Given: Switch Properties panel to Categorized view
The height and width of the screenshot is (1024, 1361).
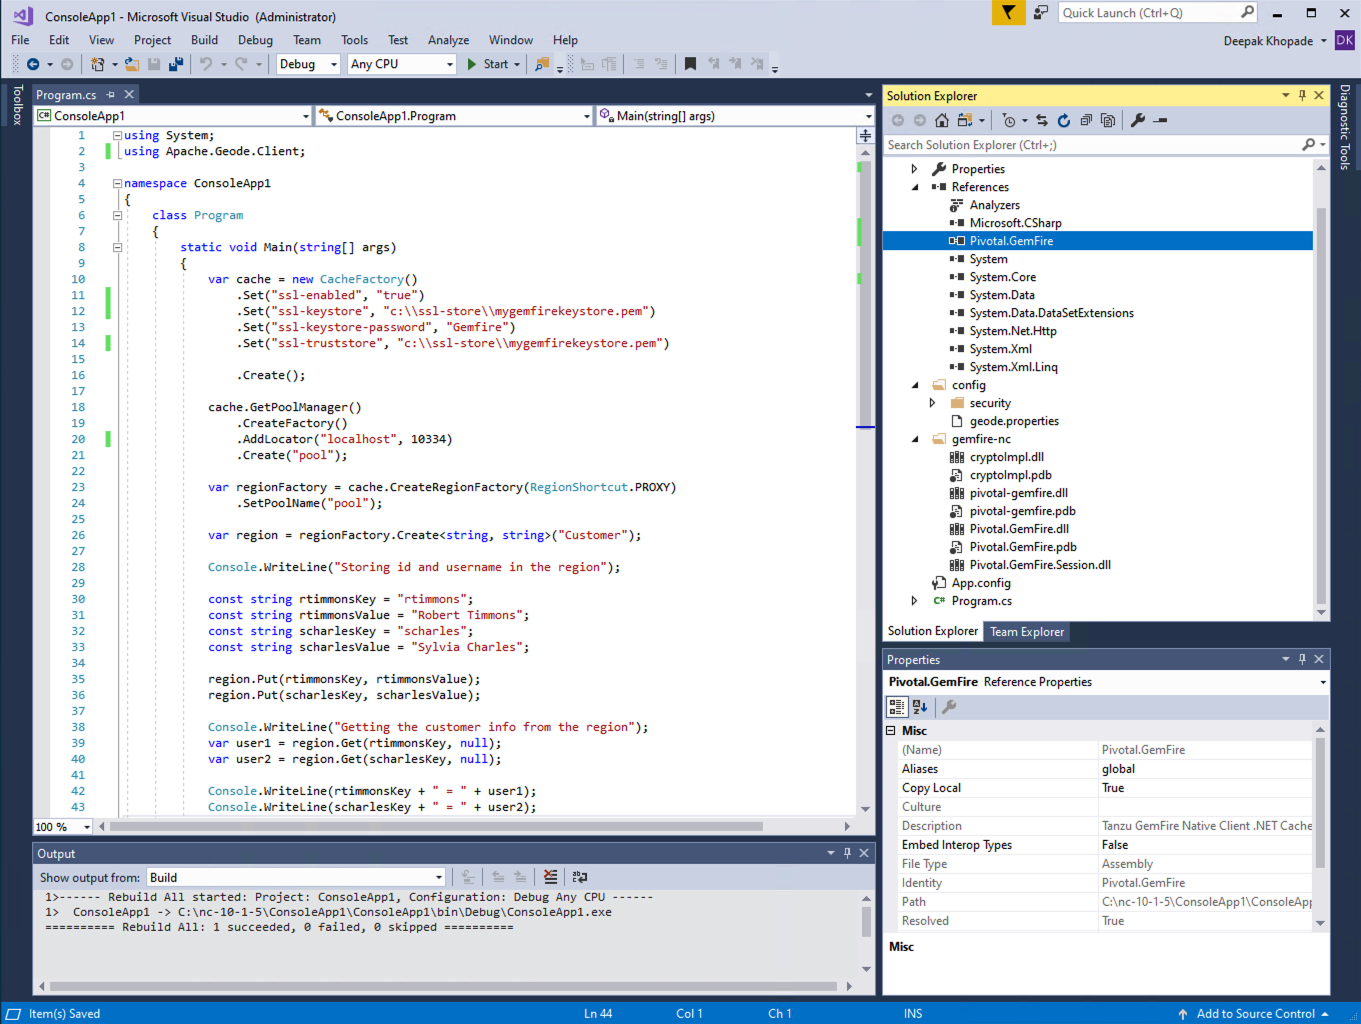Looking at the screenshot, I should [x=897, y=707].
